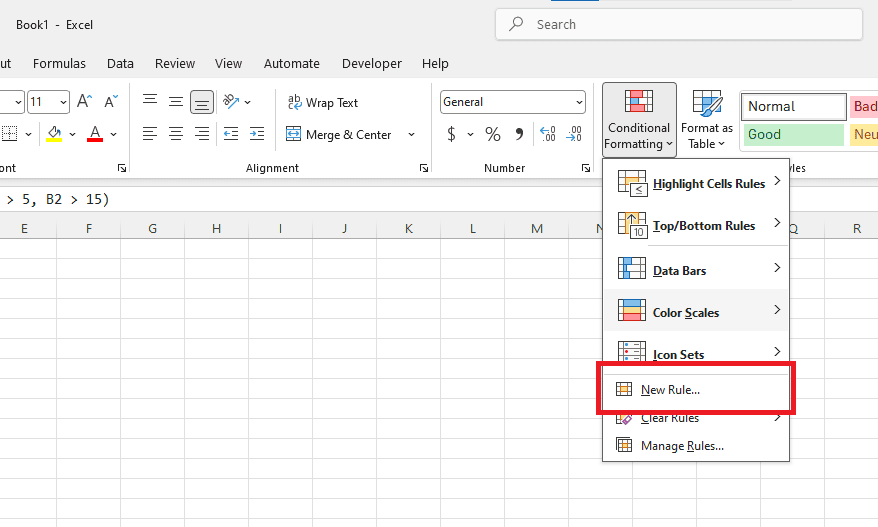878x527 pixels.
Task: Switch to Review ribbon tab
Action: (x=175, y=64)
